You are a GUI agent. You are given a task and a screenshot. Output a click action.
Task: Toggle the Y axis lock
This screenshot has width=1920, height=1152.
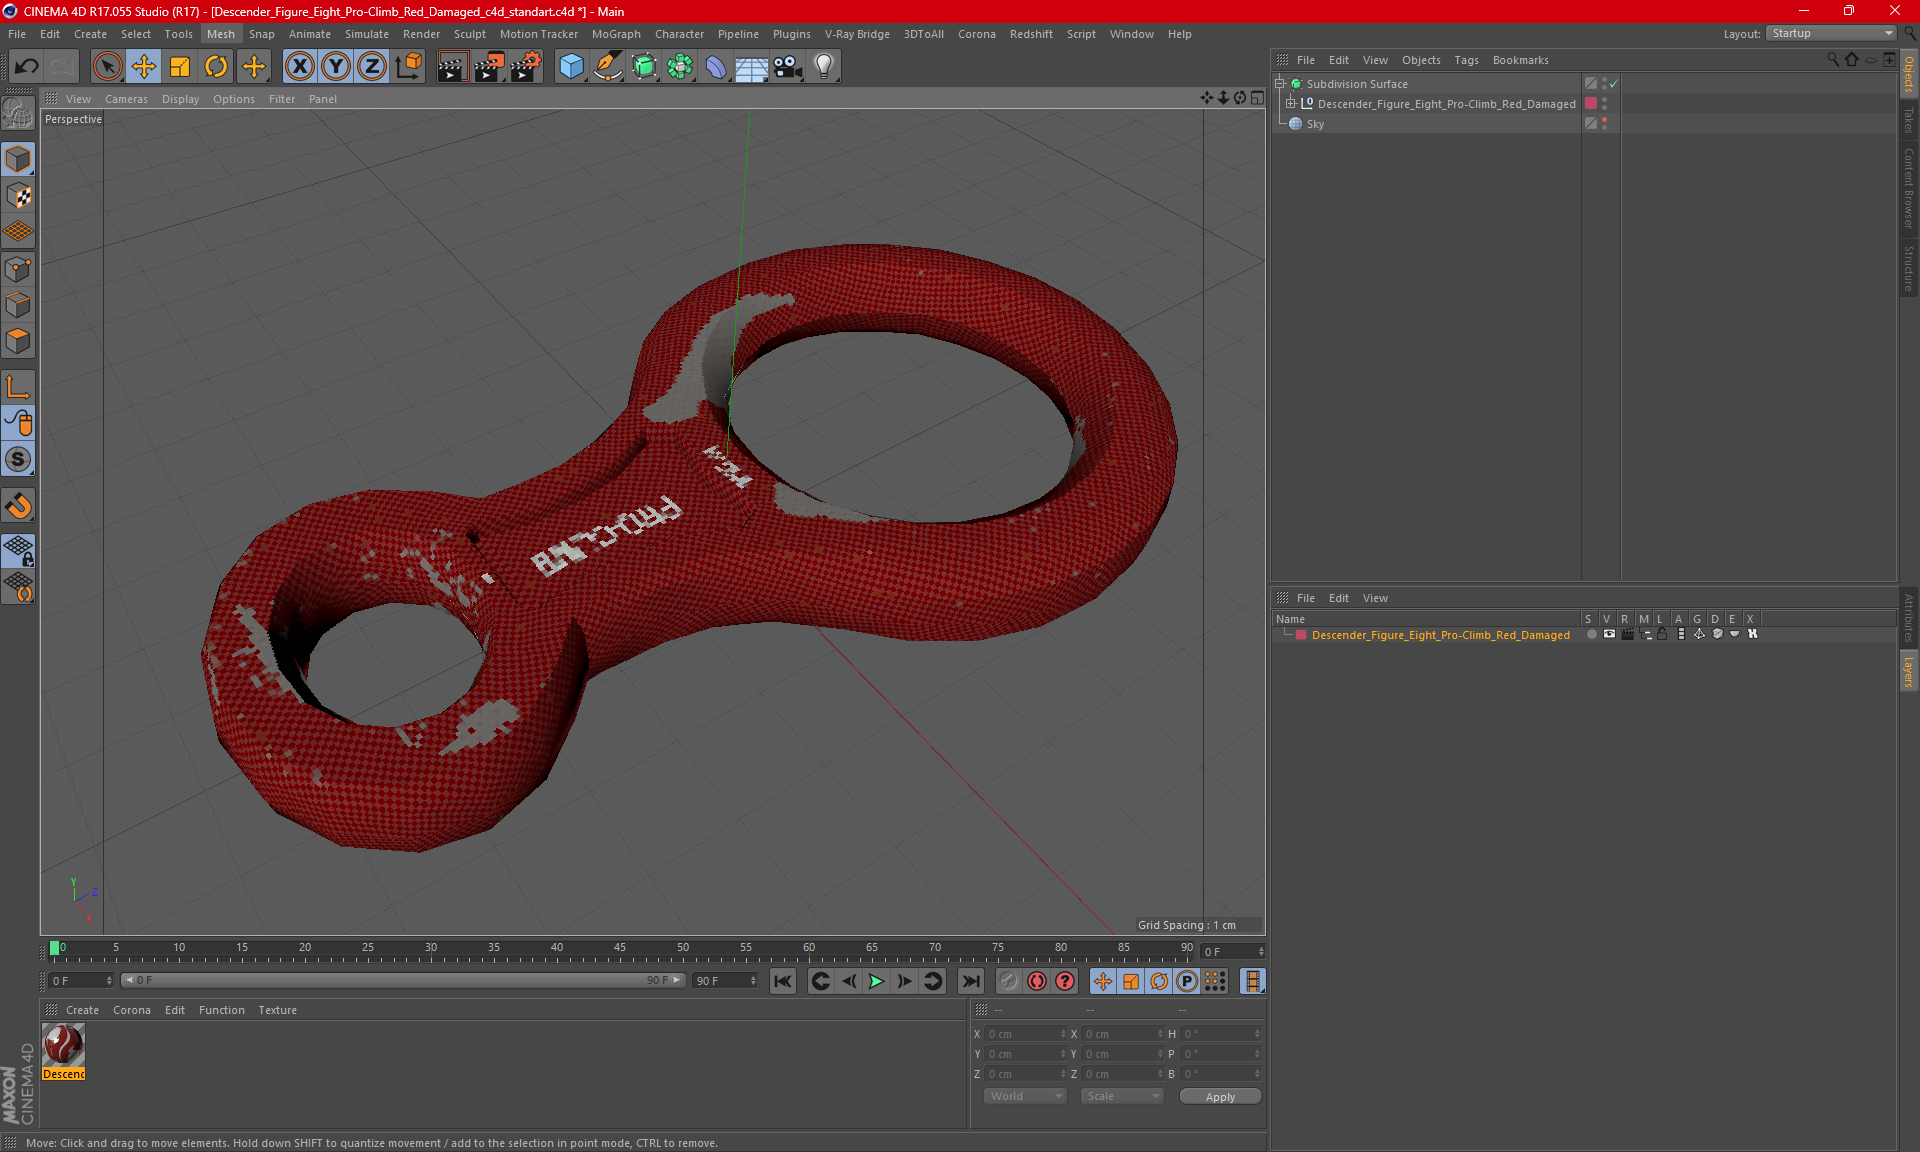tap(336, 67)
